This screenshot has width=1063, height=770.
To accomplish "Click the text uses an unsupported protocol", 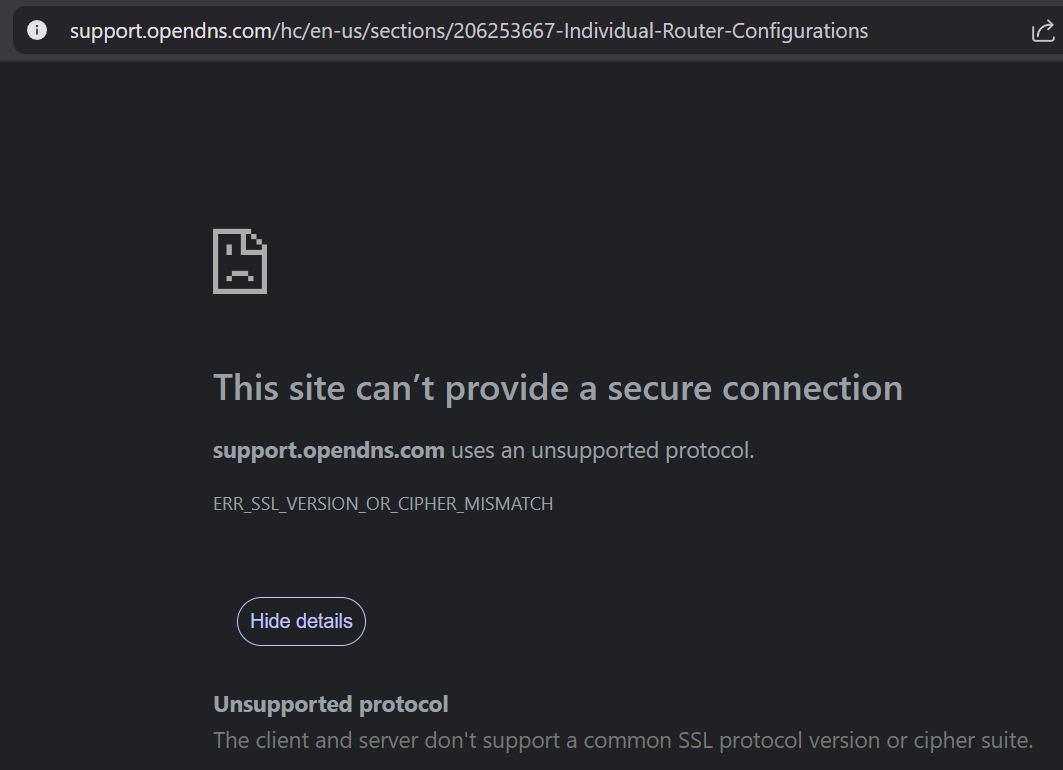I will coord(602,450).
